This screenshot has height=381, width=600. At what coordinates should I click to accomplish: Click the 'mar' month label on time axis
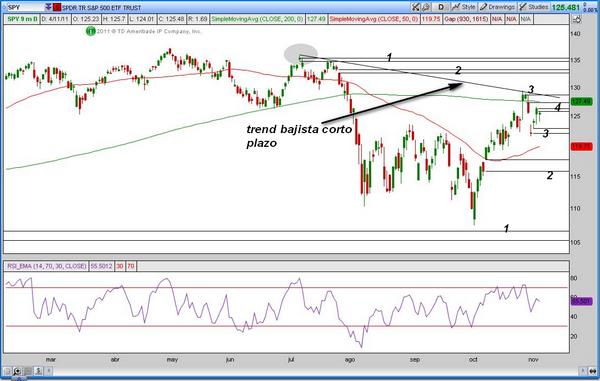tap(51, 360)
